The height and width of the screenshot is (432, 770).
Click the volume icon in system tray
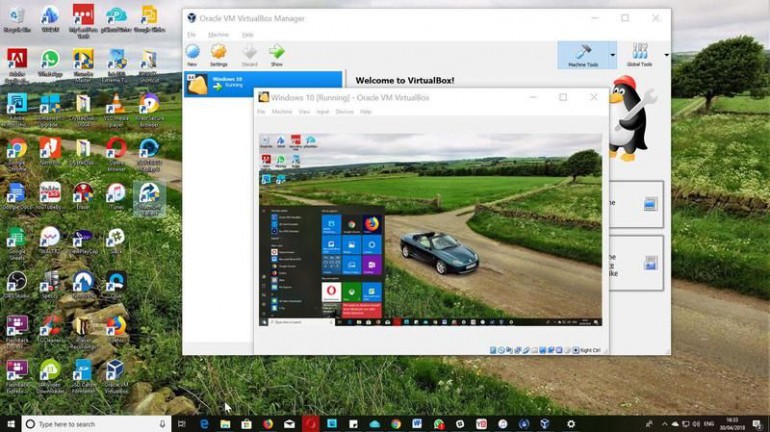point(696,424)
